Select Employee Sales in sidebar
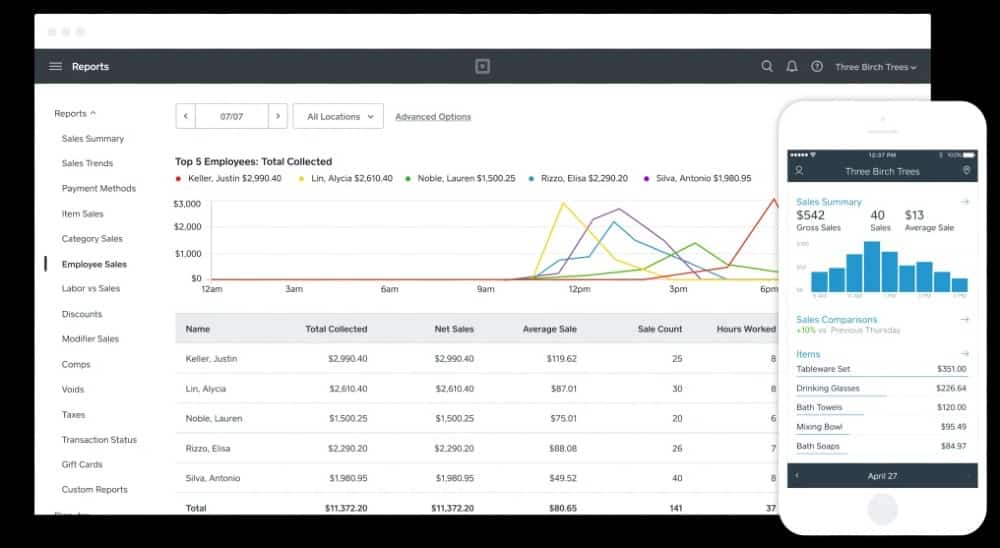The width and height of the screenshot is (1000, 548). (x=94, y=264)
